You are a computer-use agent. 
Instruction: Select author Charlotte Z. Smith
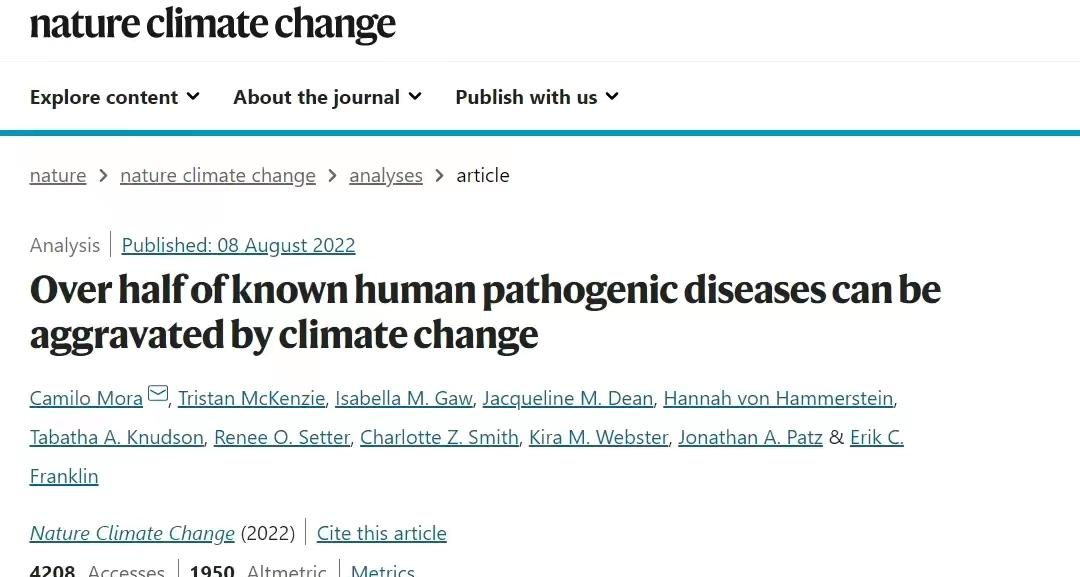[x=439, y=437]
